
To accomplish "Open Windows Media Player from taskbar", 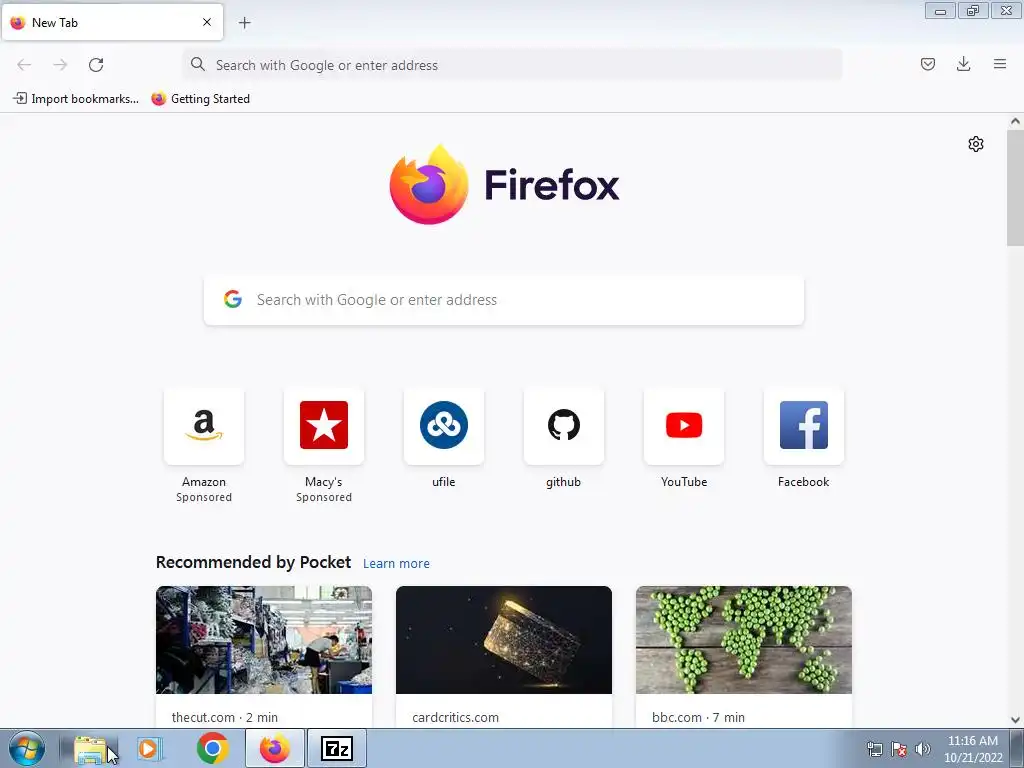I will pos(150,748).
